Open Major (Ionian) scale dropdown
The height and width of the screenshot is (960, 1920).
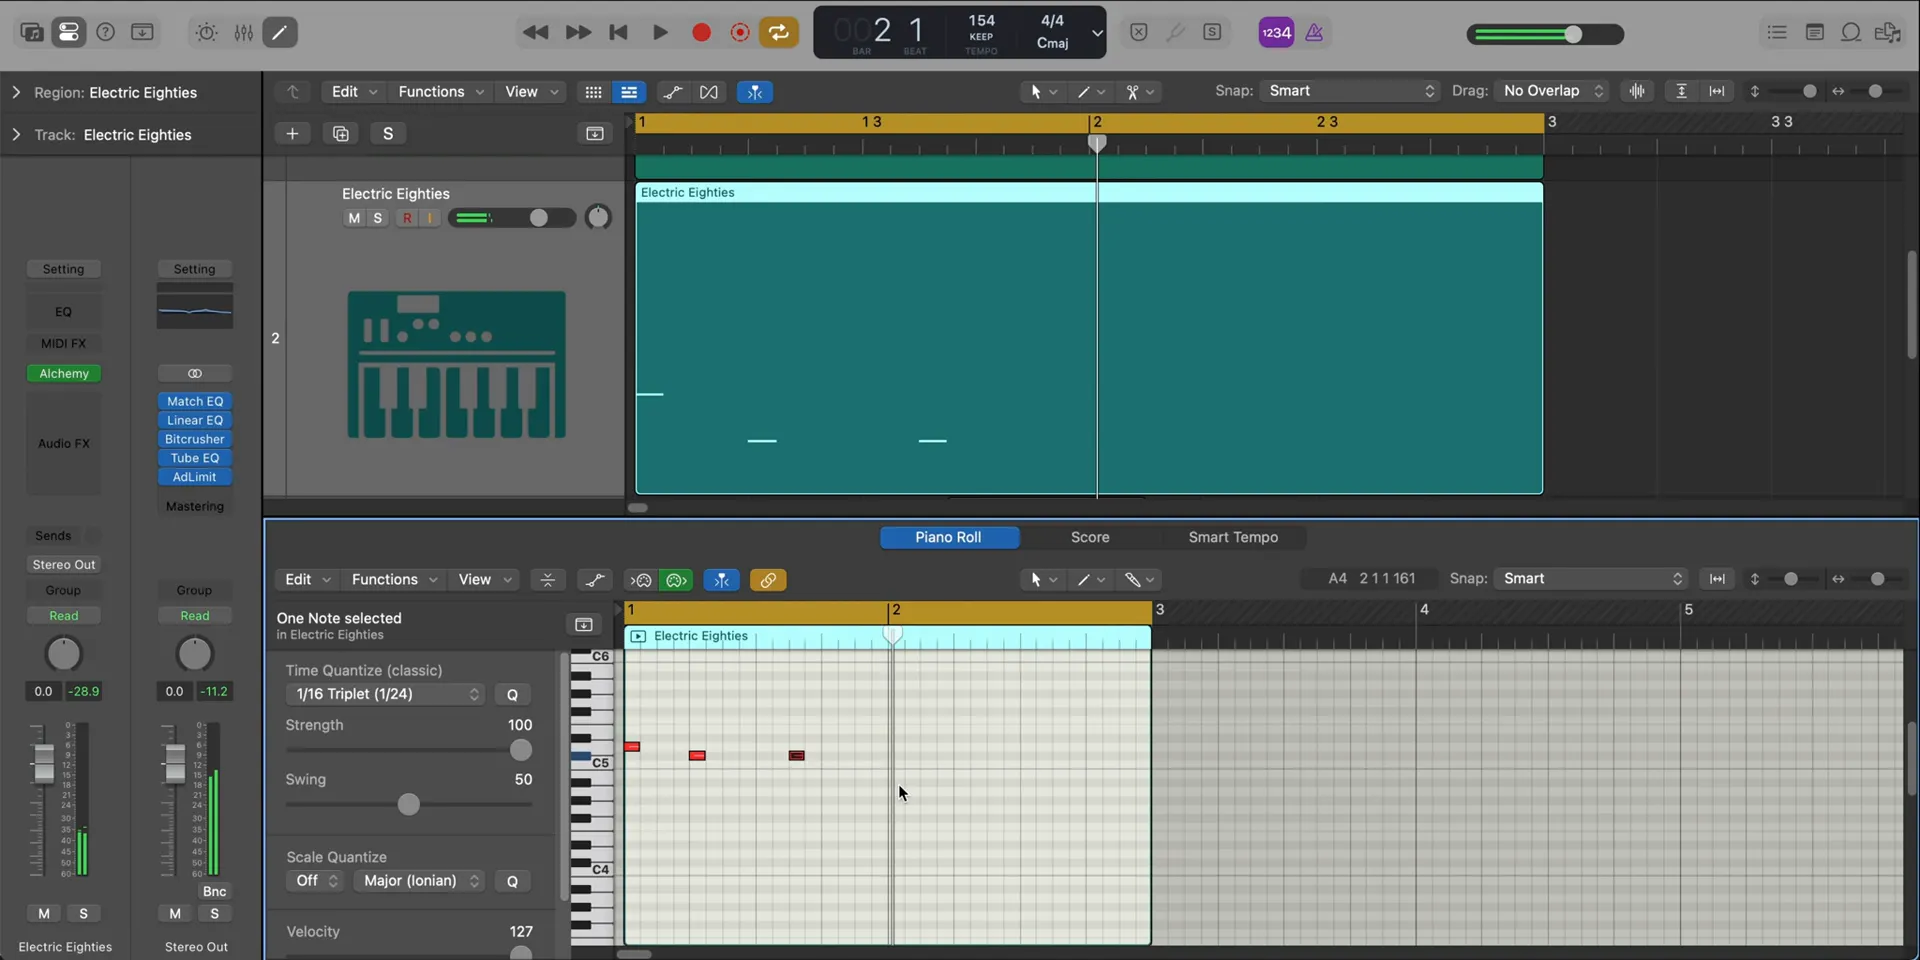click(419, 881)
